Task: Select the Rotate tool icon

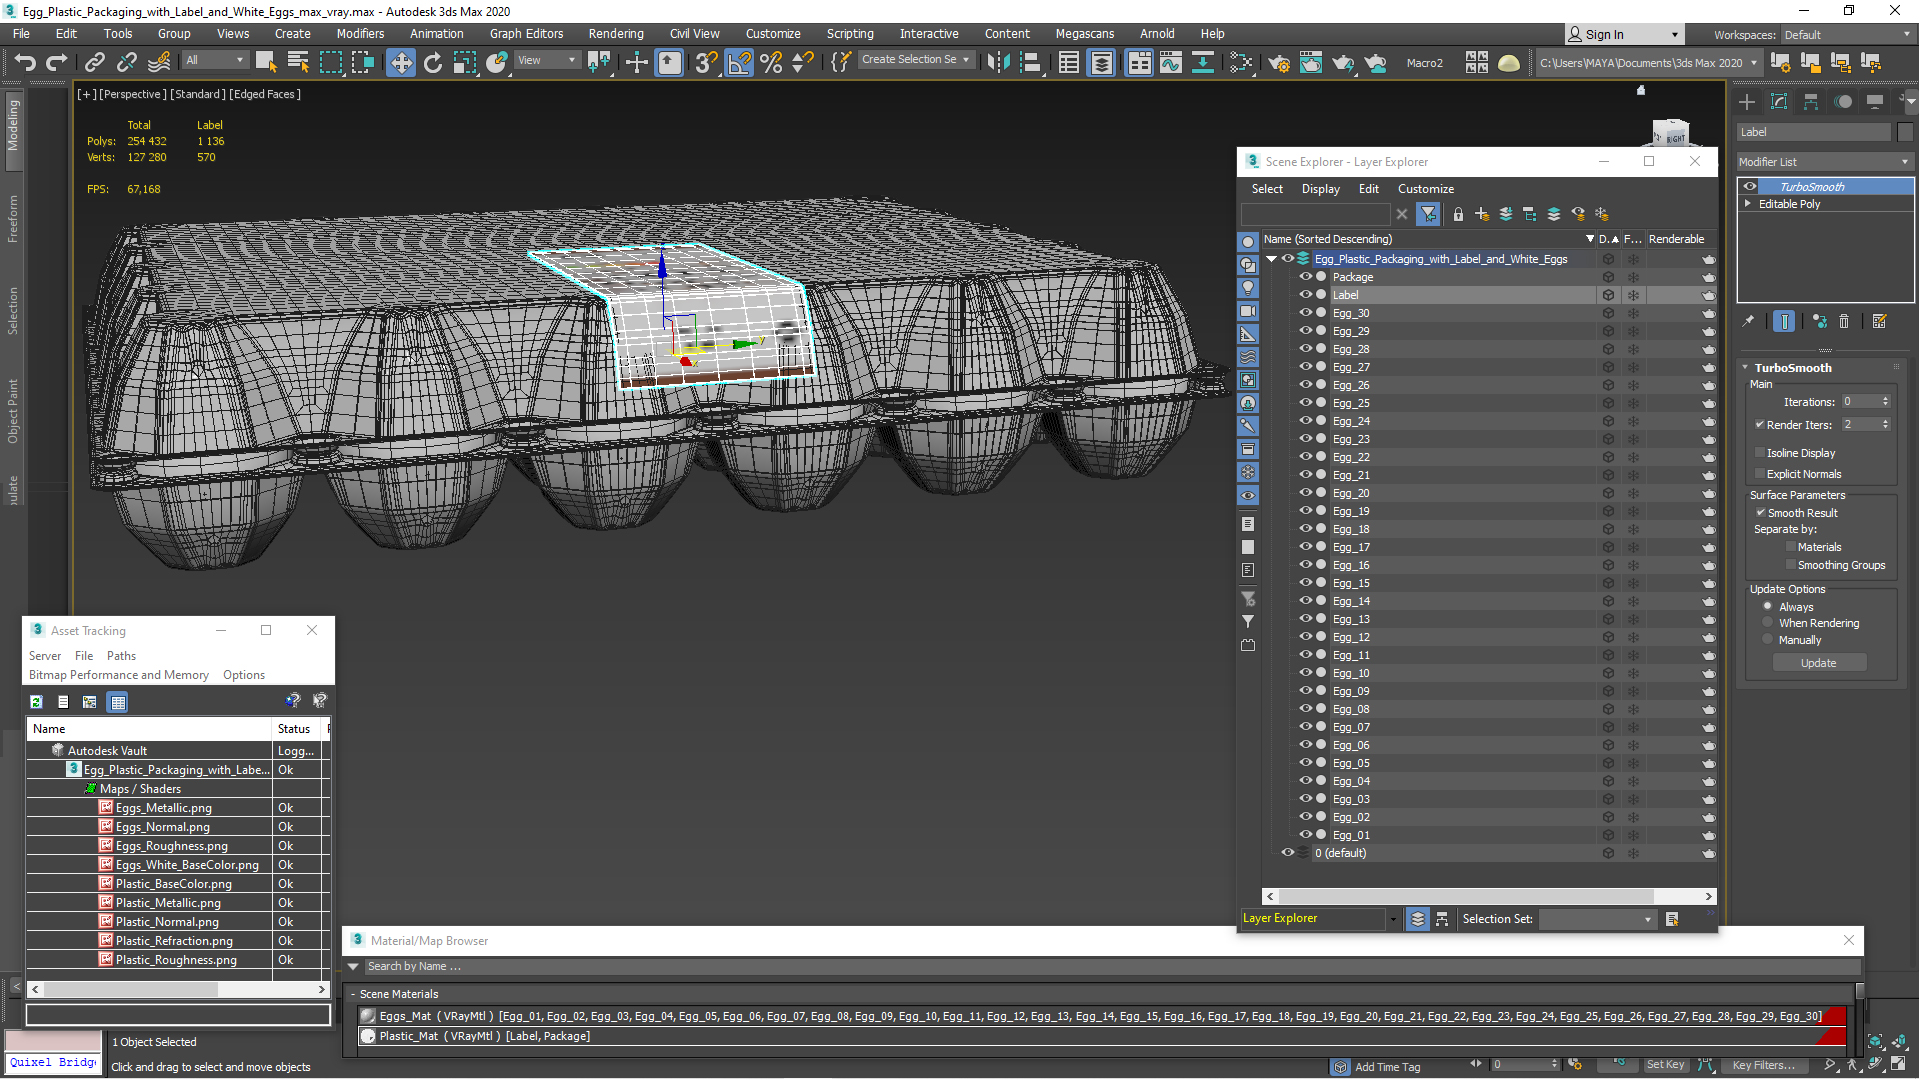Action: point(432,63)
